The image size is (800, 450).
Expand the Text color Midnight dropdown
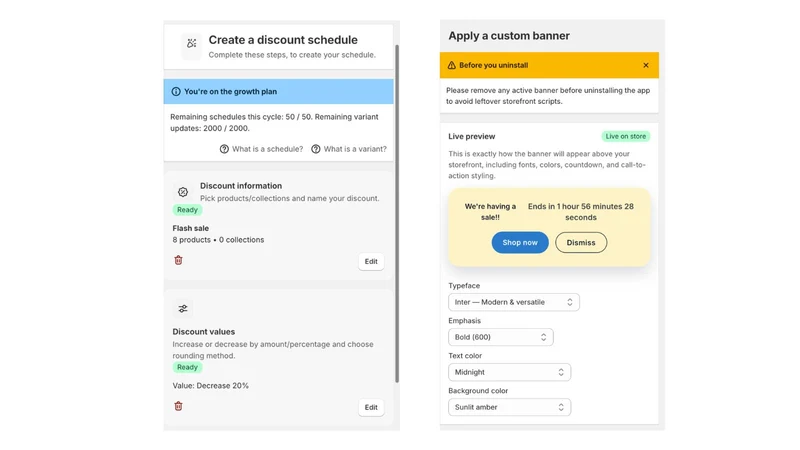(x=509, y=372)
